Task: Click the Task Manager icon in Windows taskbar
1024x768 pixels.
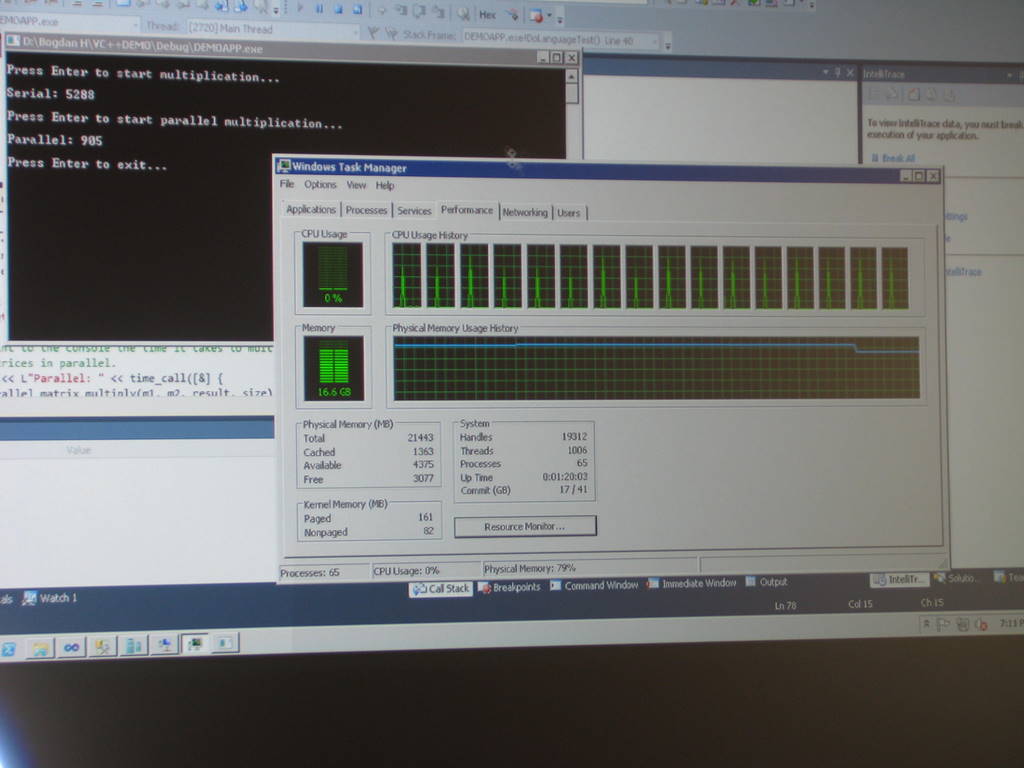Action: pos(195,644)
